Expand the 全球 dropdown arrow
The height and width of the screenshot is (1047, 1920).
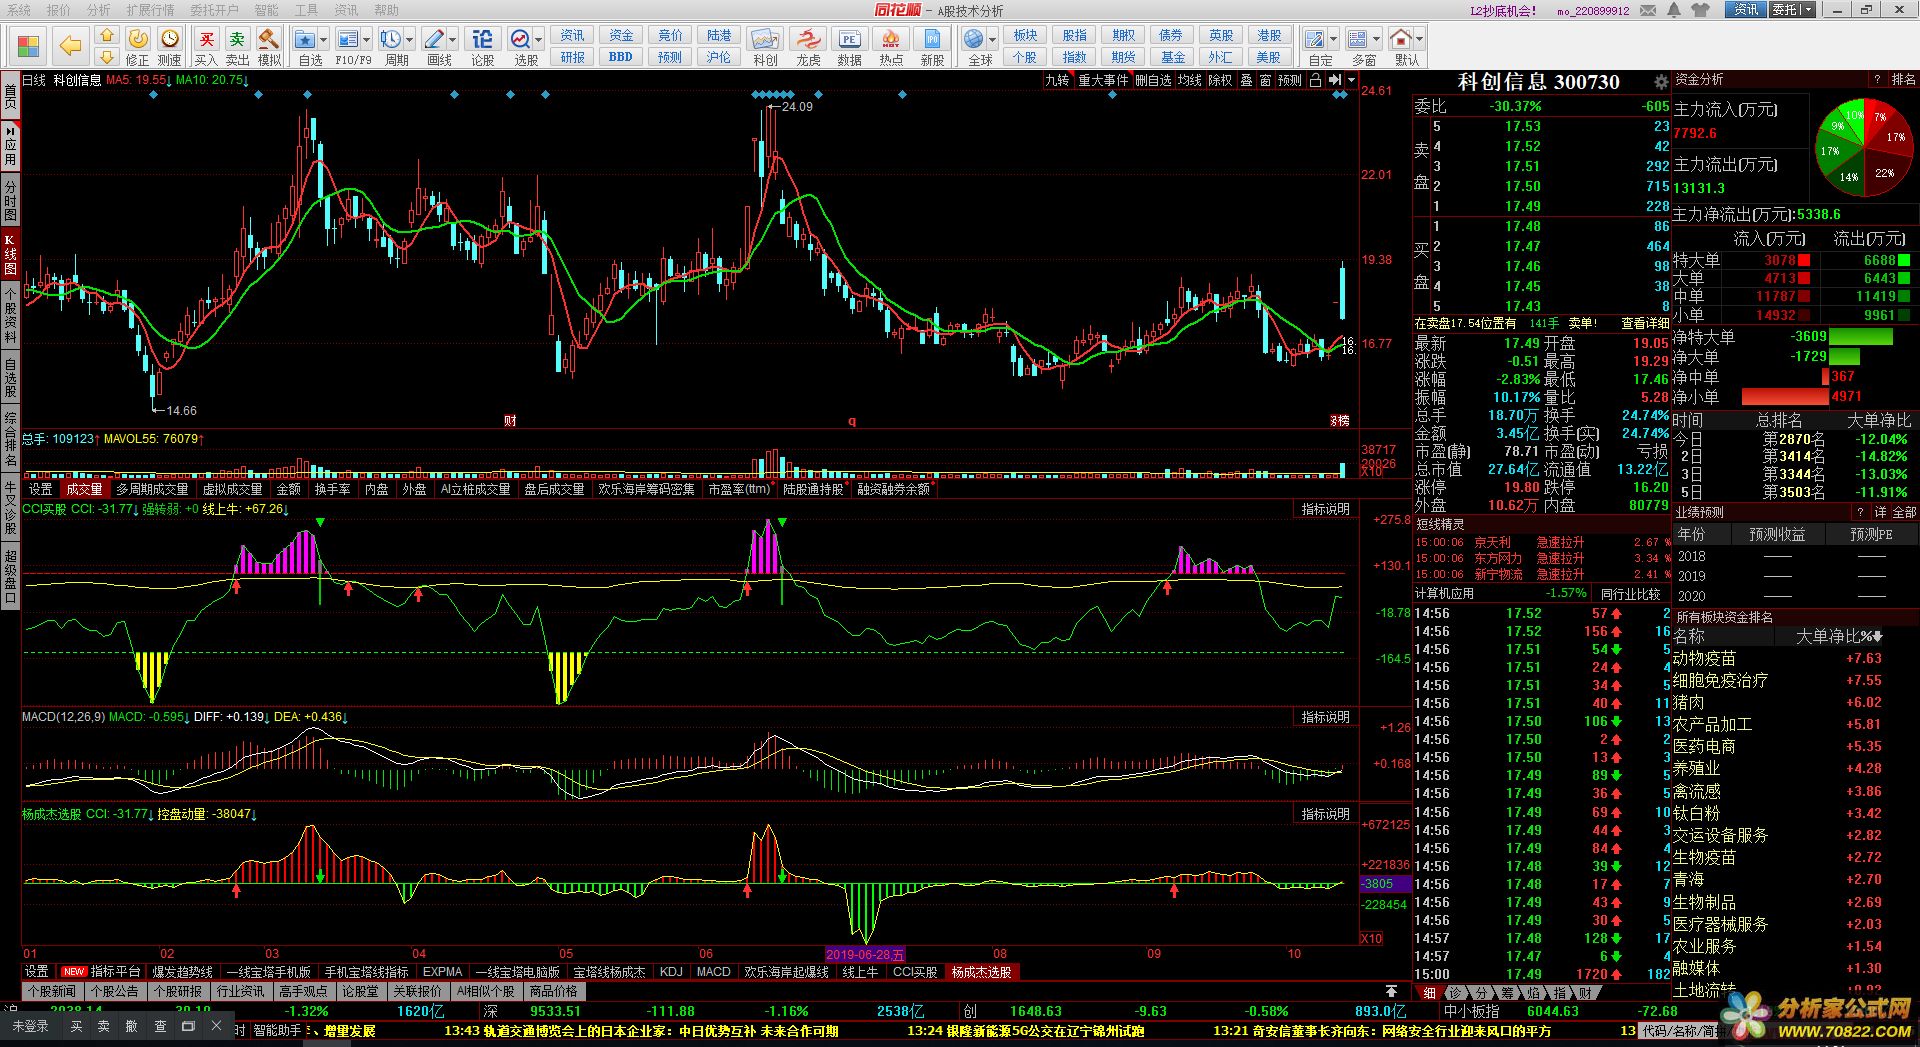click(992, 40)
